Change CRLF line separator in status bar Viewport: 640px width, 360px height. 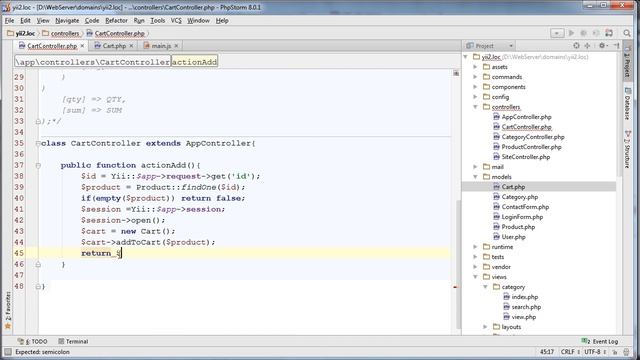[x=570, y=352]
